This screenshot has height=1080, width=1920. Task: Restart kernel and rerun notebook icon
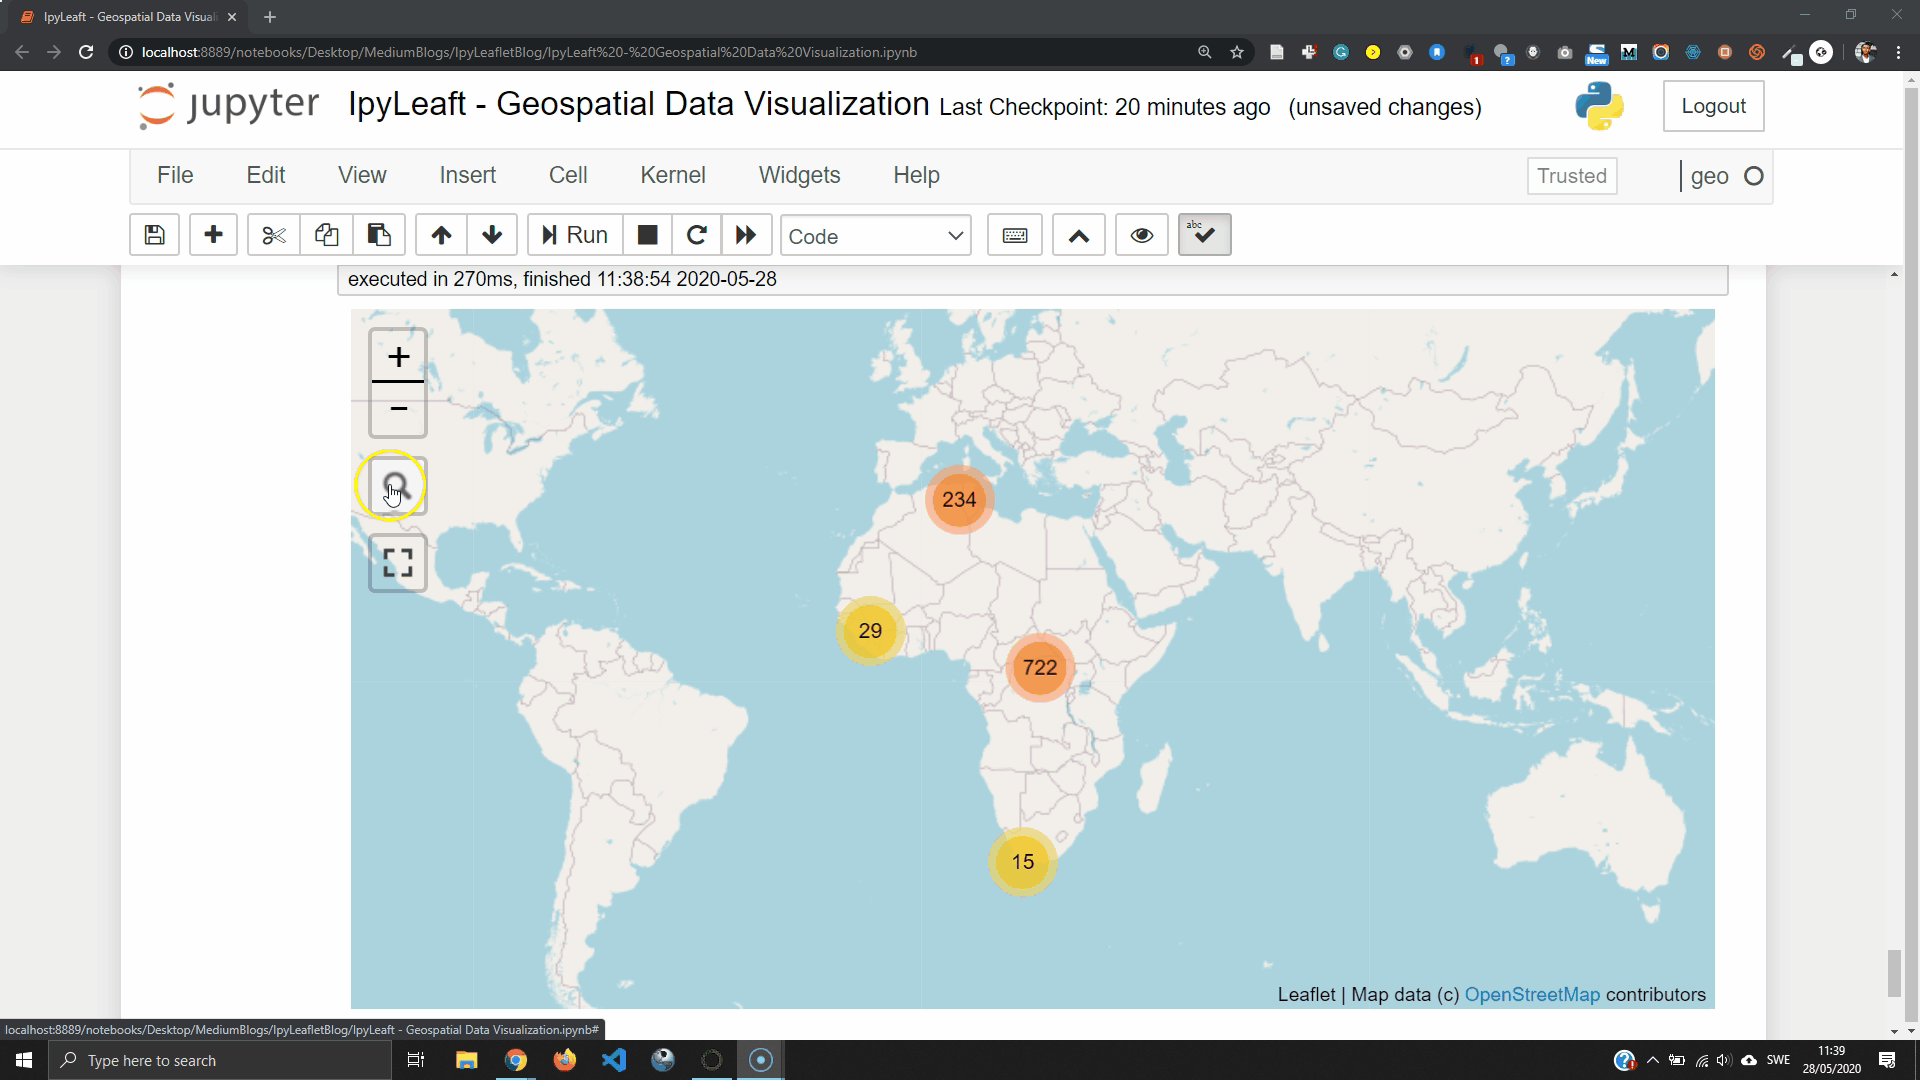[746, 235]
